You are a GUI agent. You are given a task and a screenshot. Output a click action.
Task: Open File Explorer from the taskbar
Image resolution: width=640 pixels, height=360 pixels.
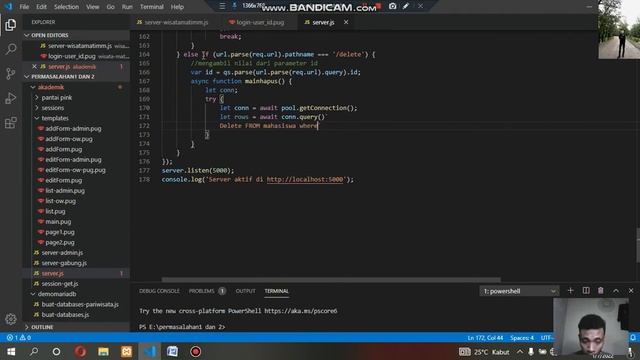(x=103, y=351)
